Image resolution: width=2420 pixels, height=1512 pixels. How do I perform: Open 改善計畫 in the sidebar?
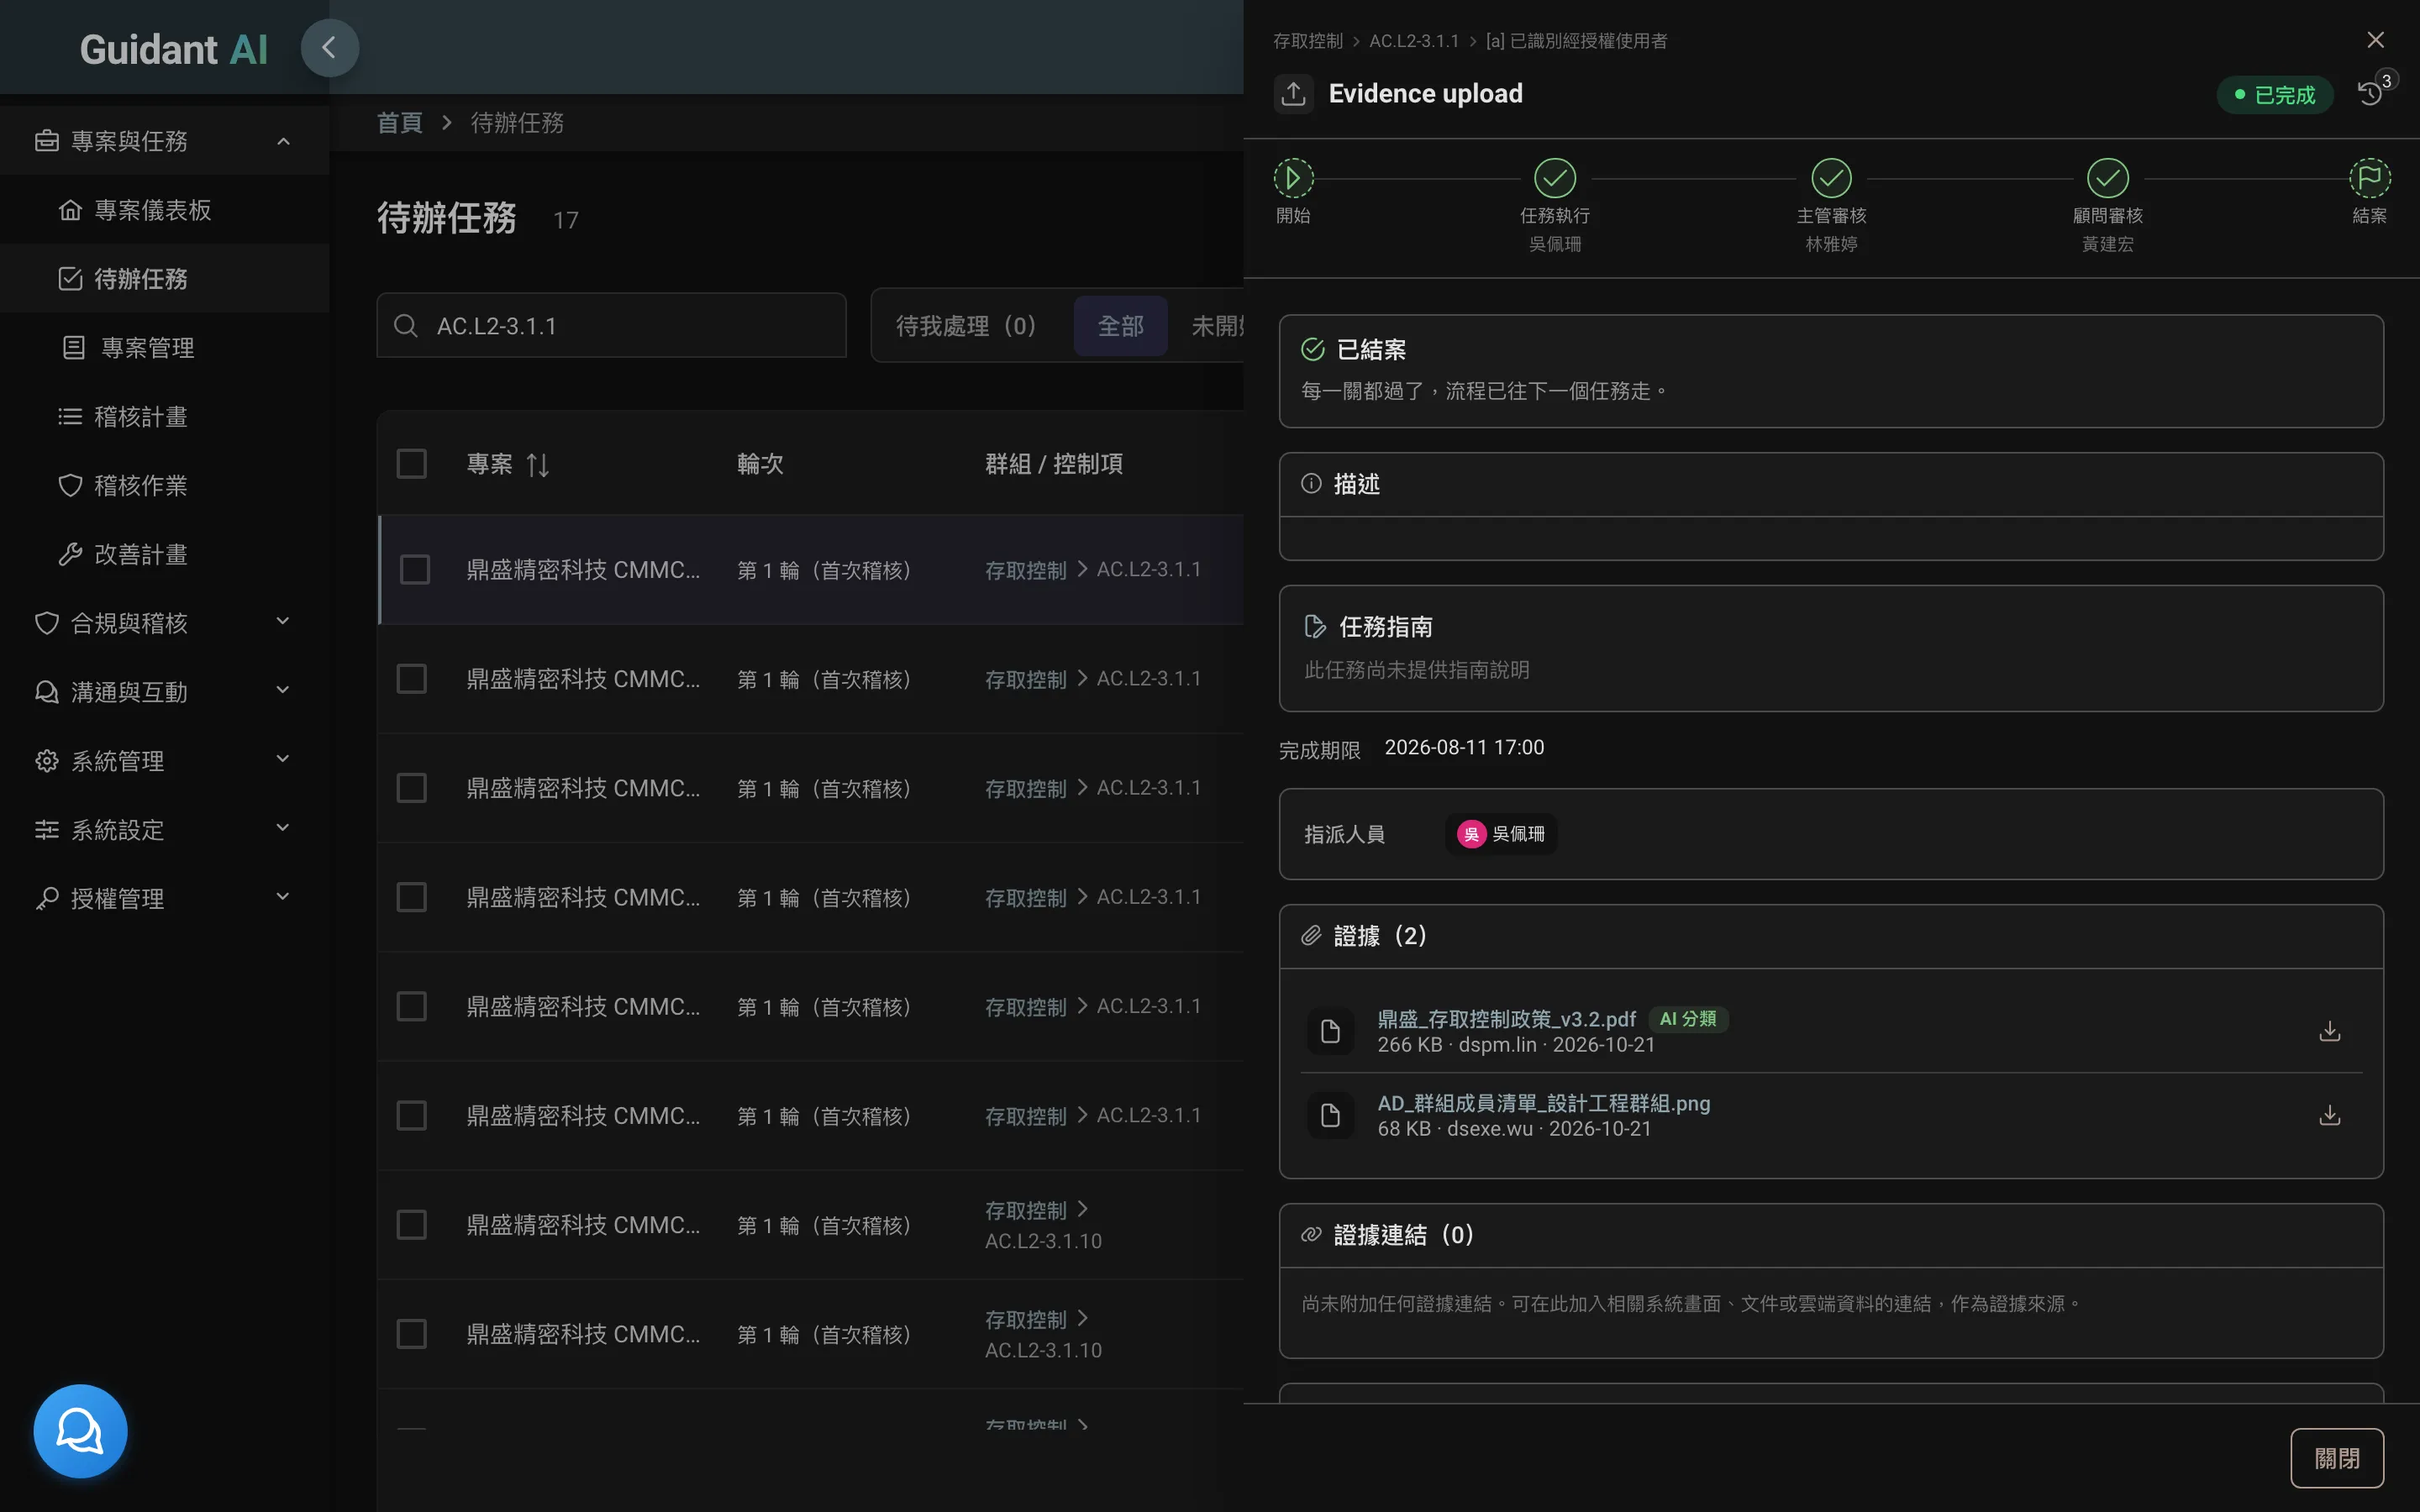(164, 555)
